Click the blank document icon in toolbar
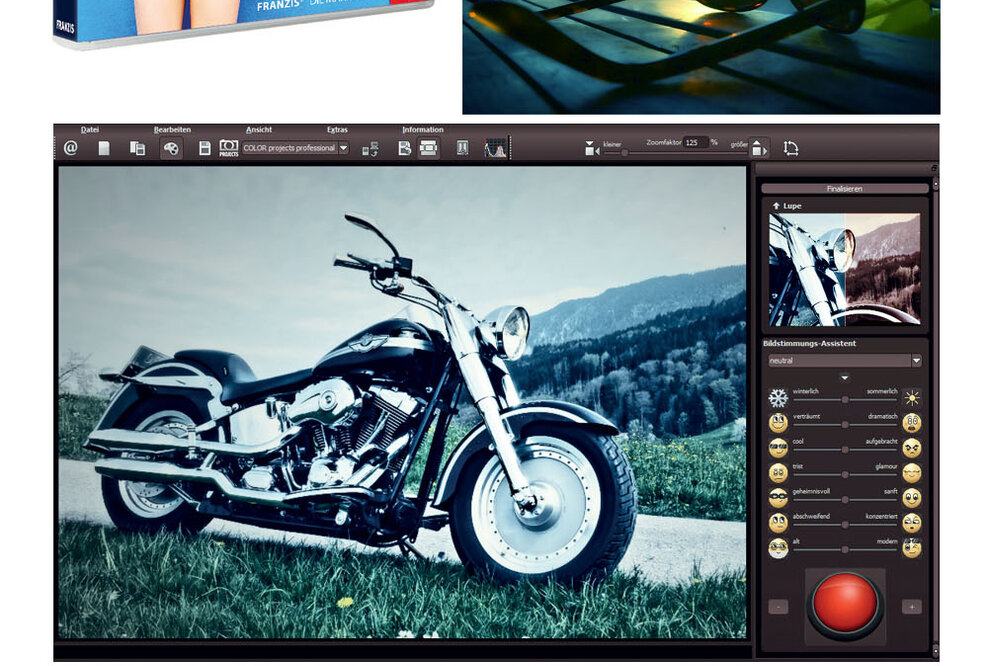 (104, 148)
